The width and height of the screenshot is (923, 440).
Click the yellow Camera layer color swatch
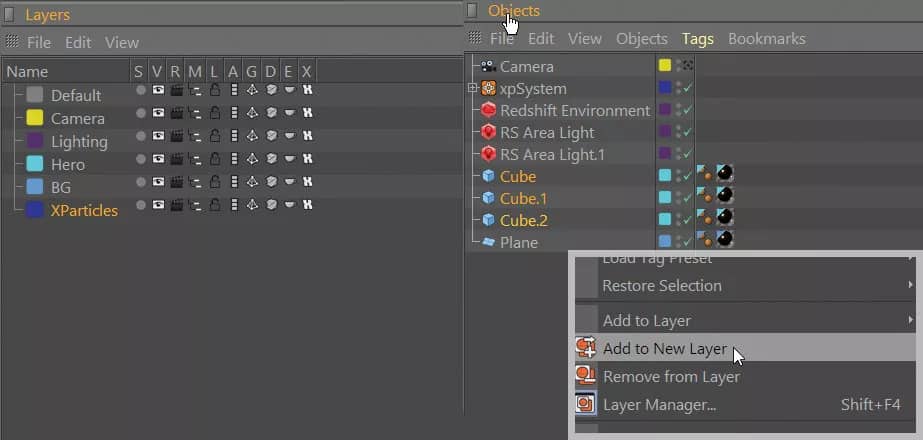[35, 118]
